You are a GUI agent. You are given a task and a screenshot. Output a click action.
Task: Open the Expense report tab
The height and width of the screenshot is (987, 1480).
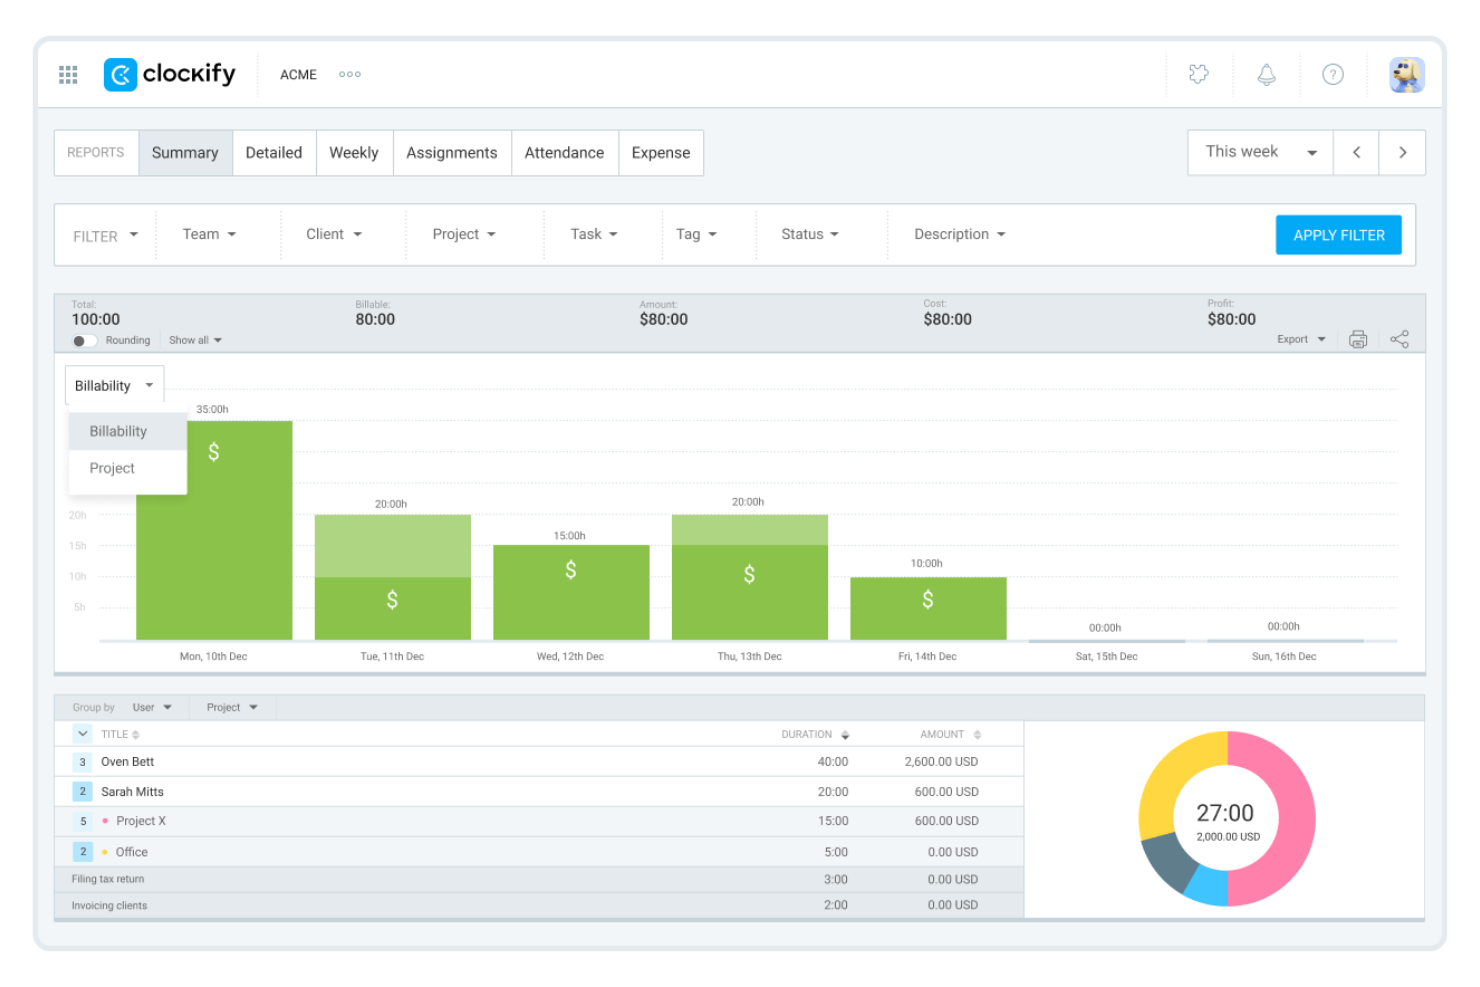(x=660, y=152)
